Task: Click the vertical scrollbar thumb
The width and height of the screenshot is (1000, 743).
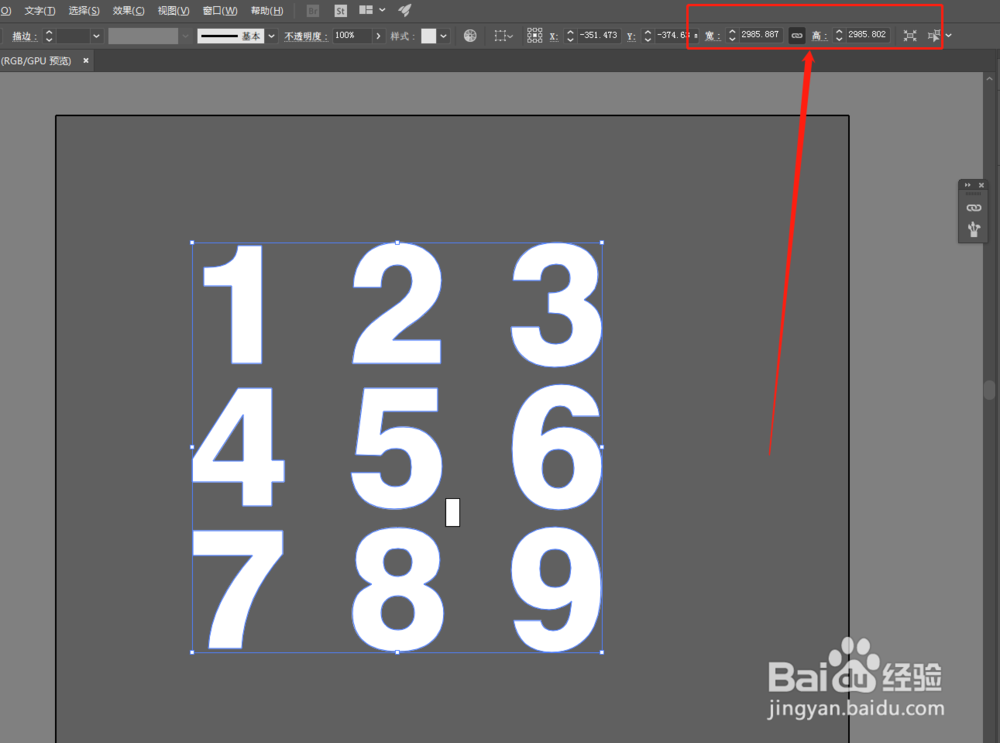Action: pos(990,390)
